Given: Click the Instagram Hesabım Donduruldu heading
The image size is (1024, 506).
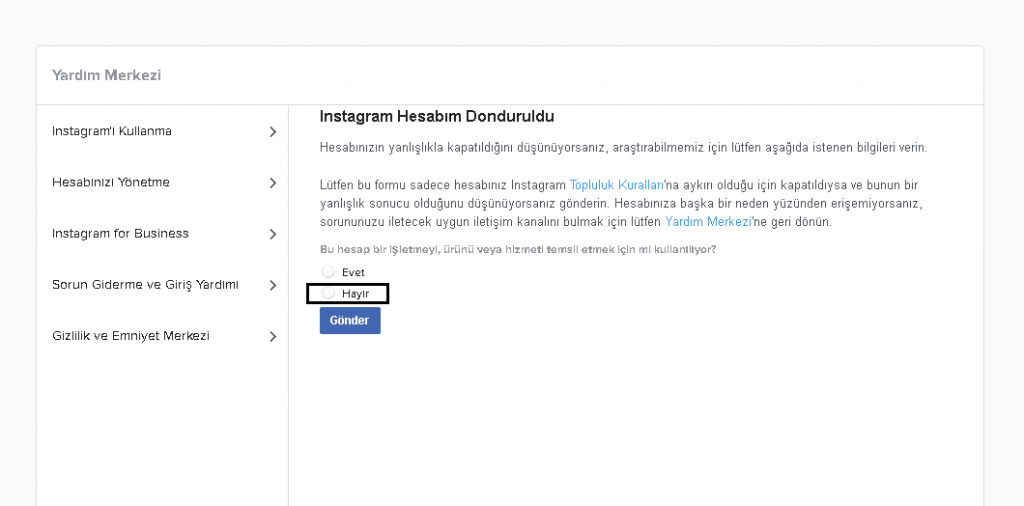Looking at the screenshot, I should coord(436,117).
